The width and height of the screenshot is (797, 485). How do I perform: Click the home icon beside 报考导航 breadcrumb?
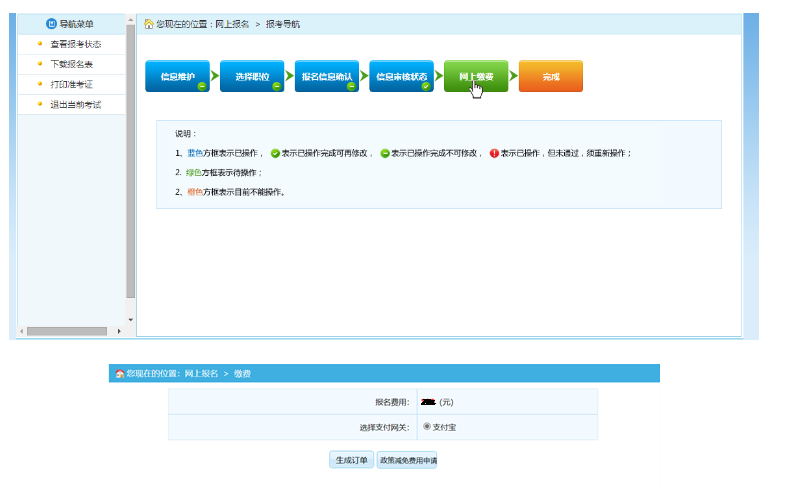149,24
